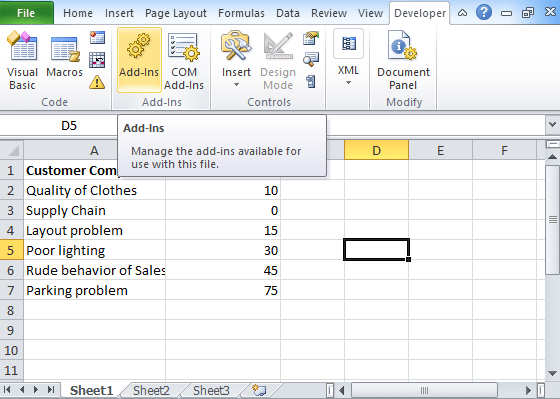
Task: Open the Review tab
Action: click(329, 13)
